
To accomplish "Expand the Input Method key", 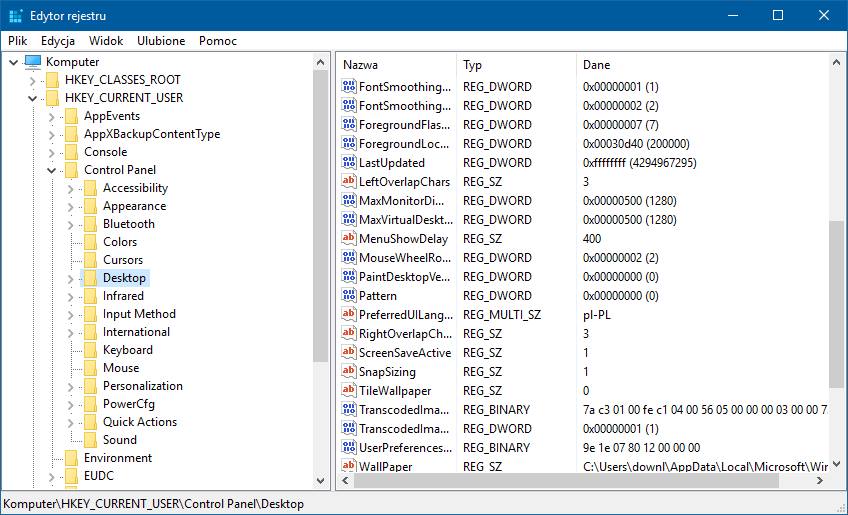I will click(70, 314).
